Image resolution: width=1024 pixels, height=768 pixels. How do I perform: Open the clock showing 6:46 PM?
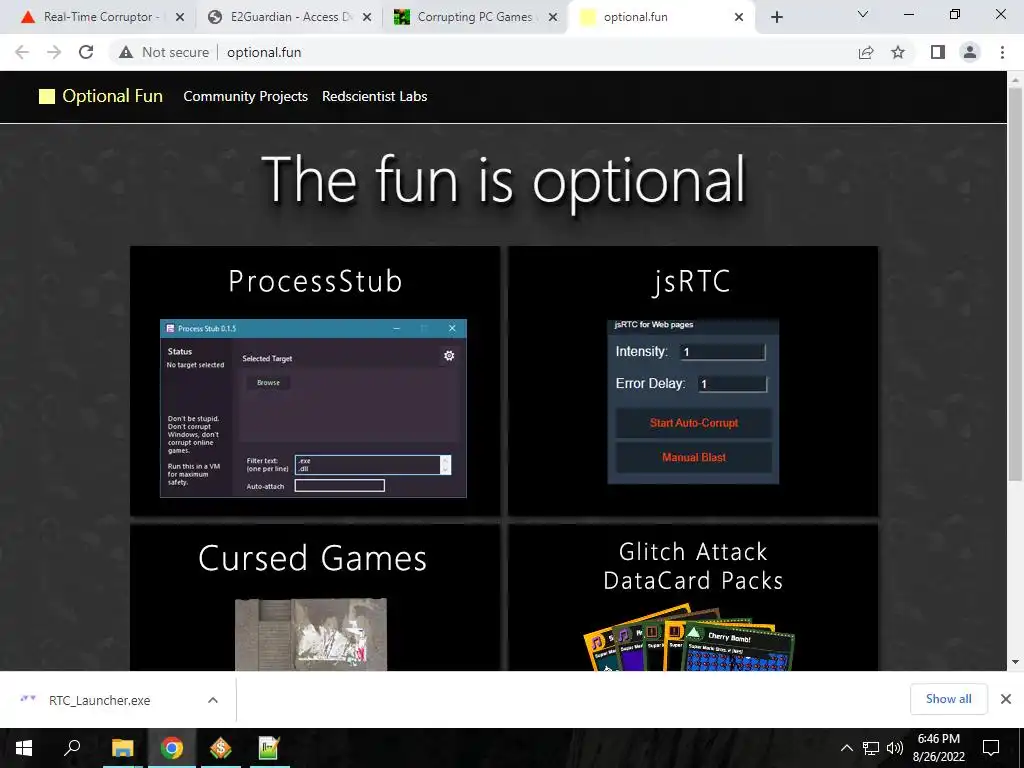tap(938, 748)
